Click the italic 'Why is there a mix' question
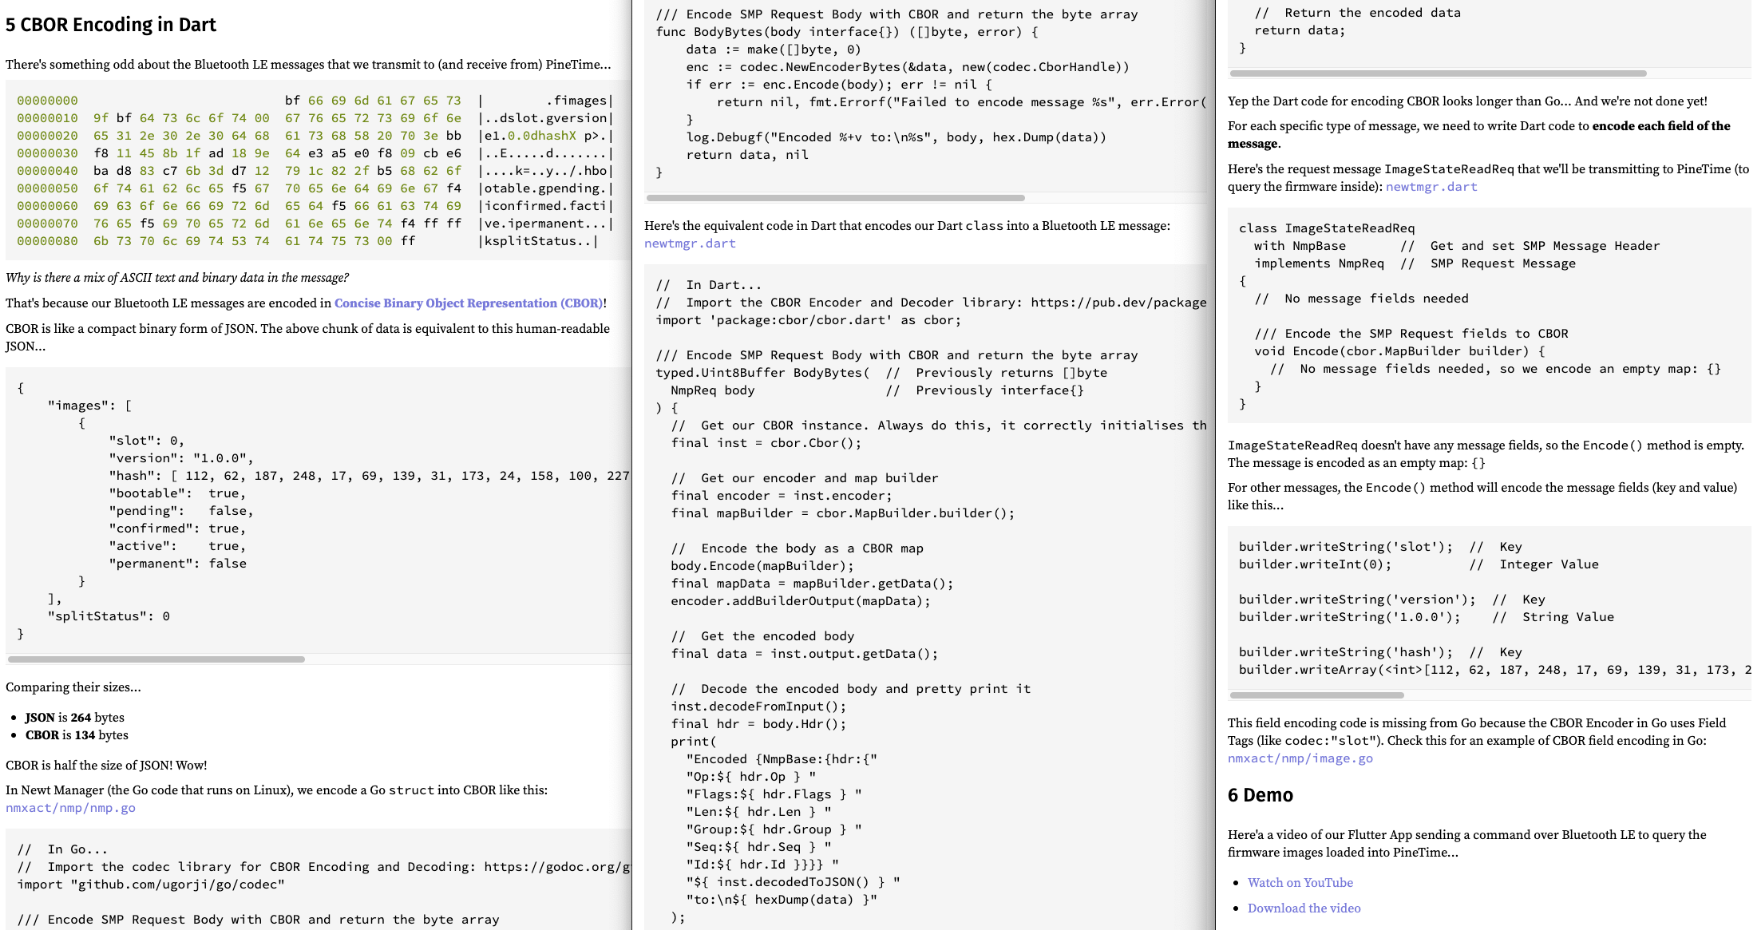1761x930 pixels. (x=177, y=278)
